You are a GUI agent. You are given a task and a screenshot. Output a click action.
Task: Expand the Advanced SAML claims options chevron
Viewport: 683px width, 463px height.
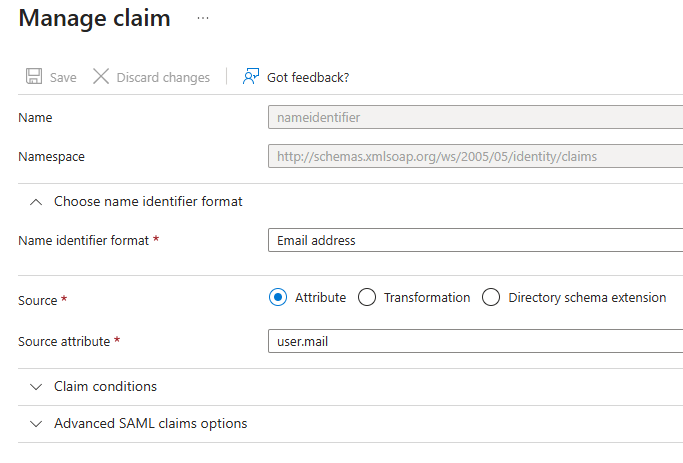(36, 424)
